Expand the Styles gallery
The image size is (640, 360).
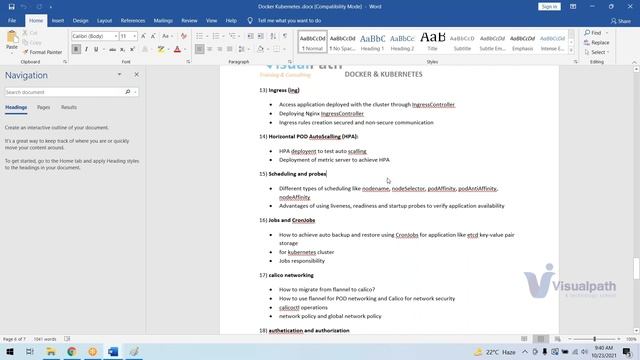coord(571,50)
